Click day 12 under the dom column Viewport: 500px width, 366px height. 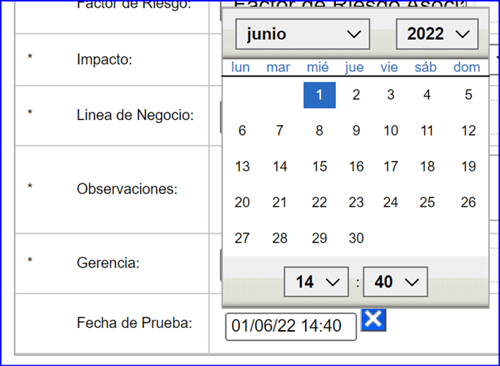[468, 131]
